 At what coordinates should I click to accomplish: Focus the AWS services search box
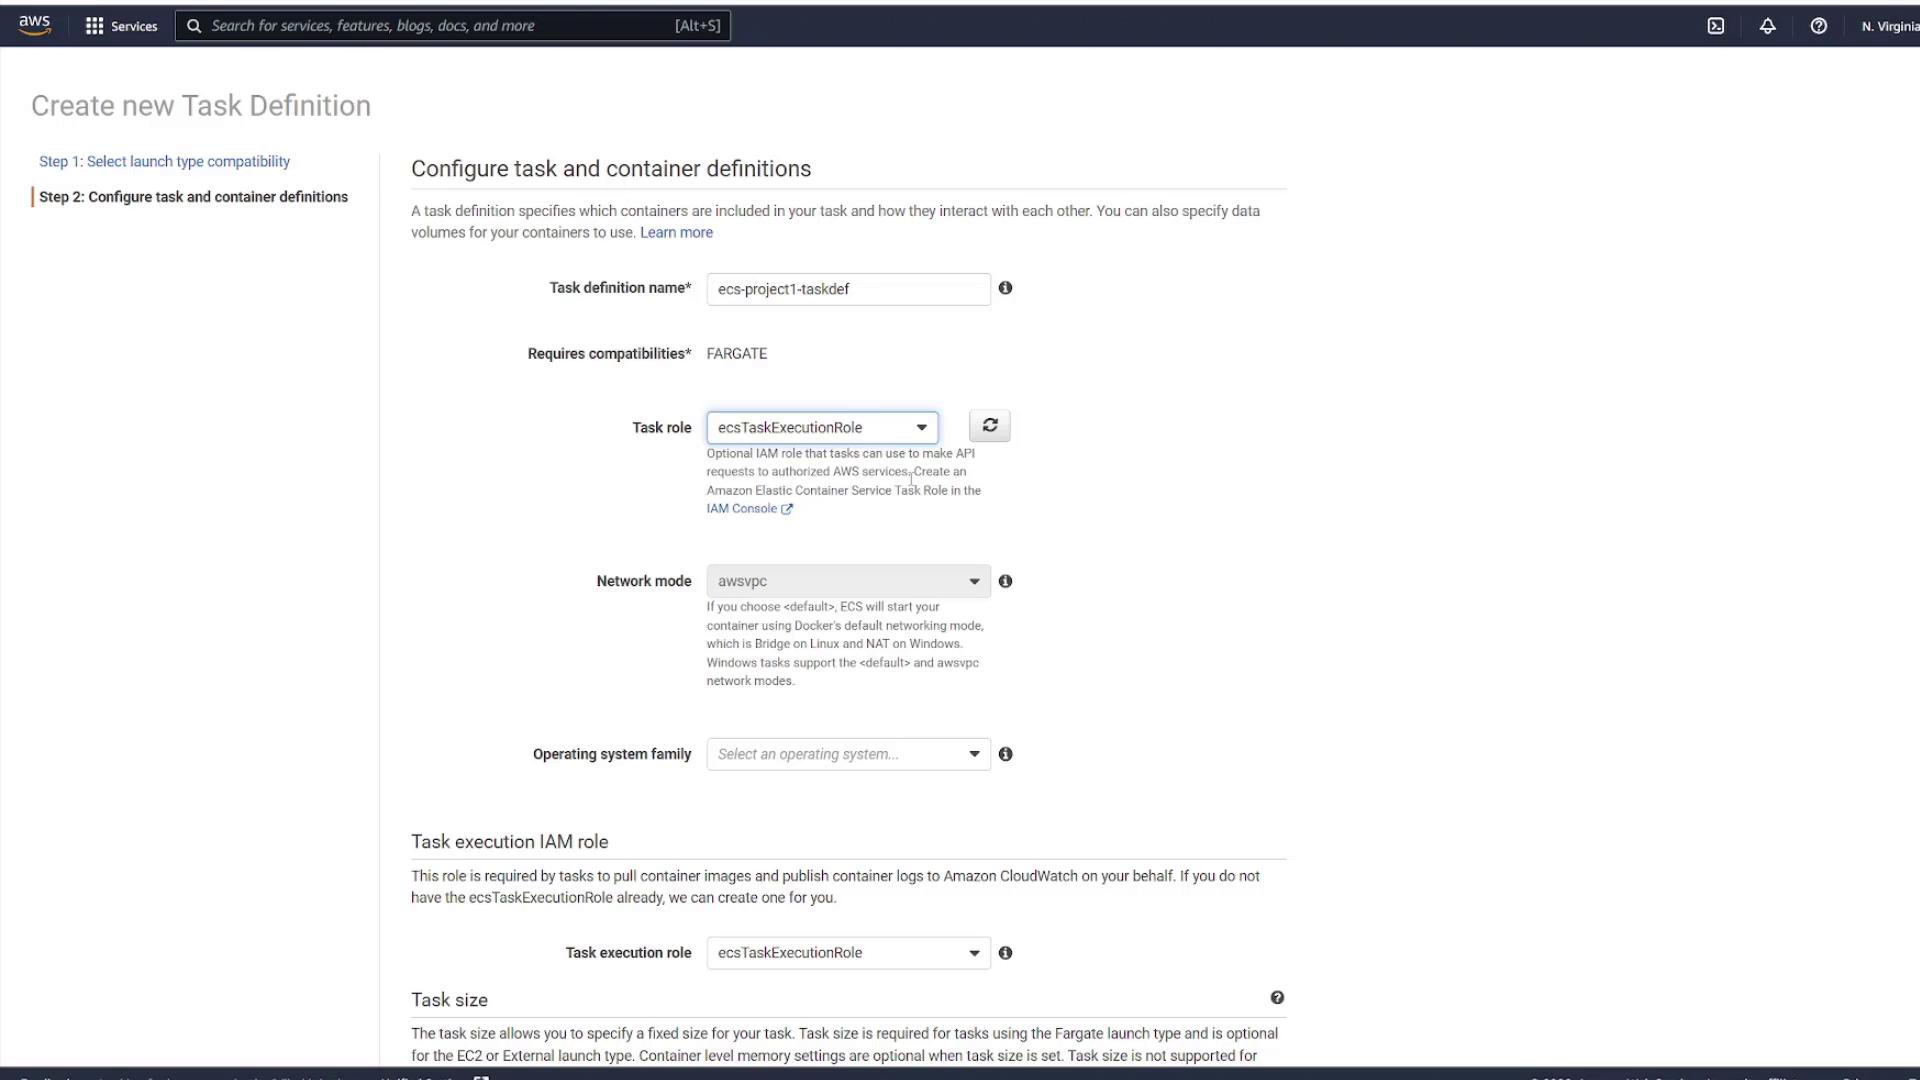point(453,26)
